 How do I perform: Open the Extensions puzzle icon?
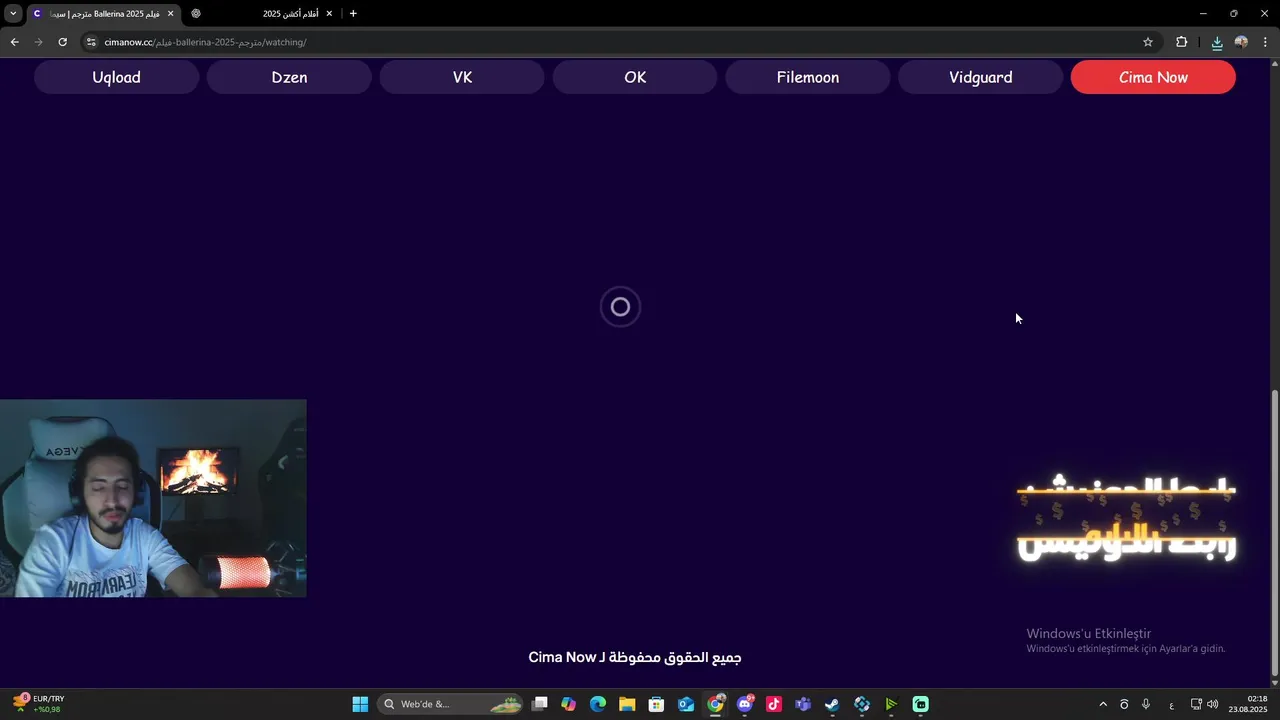(1182, 42)
